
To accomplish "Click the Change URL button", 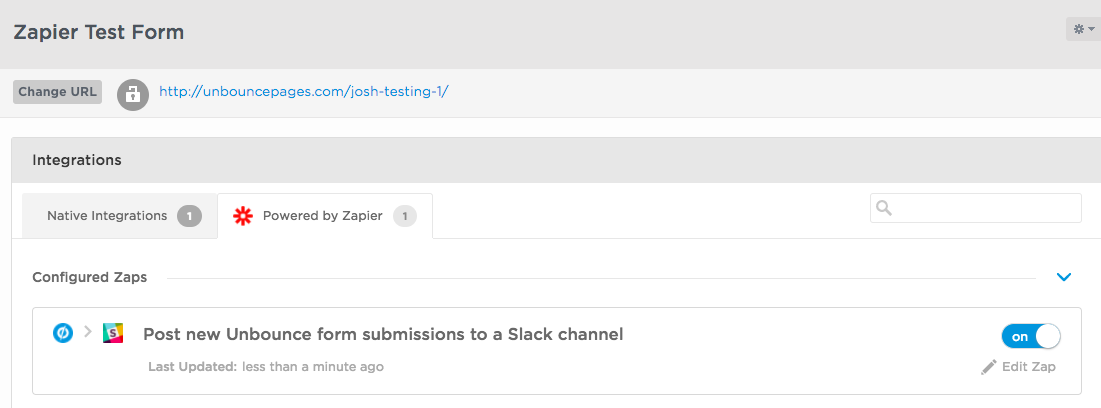I will point(58,92).
